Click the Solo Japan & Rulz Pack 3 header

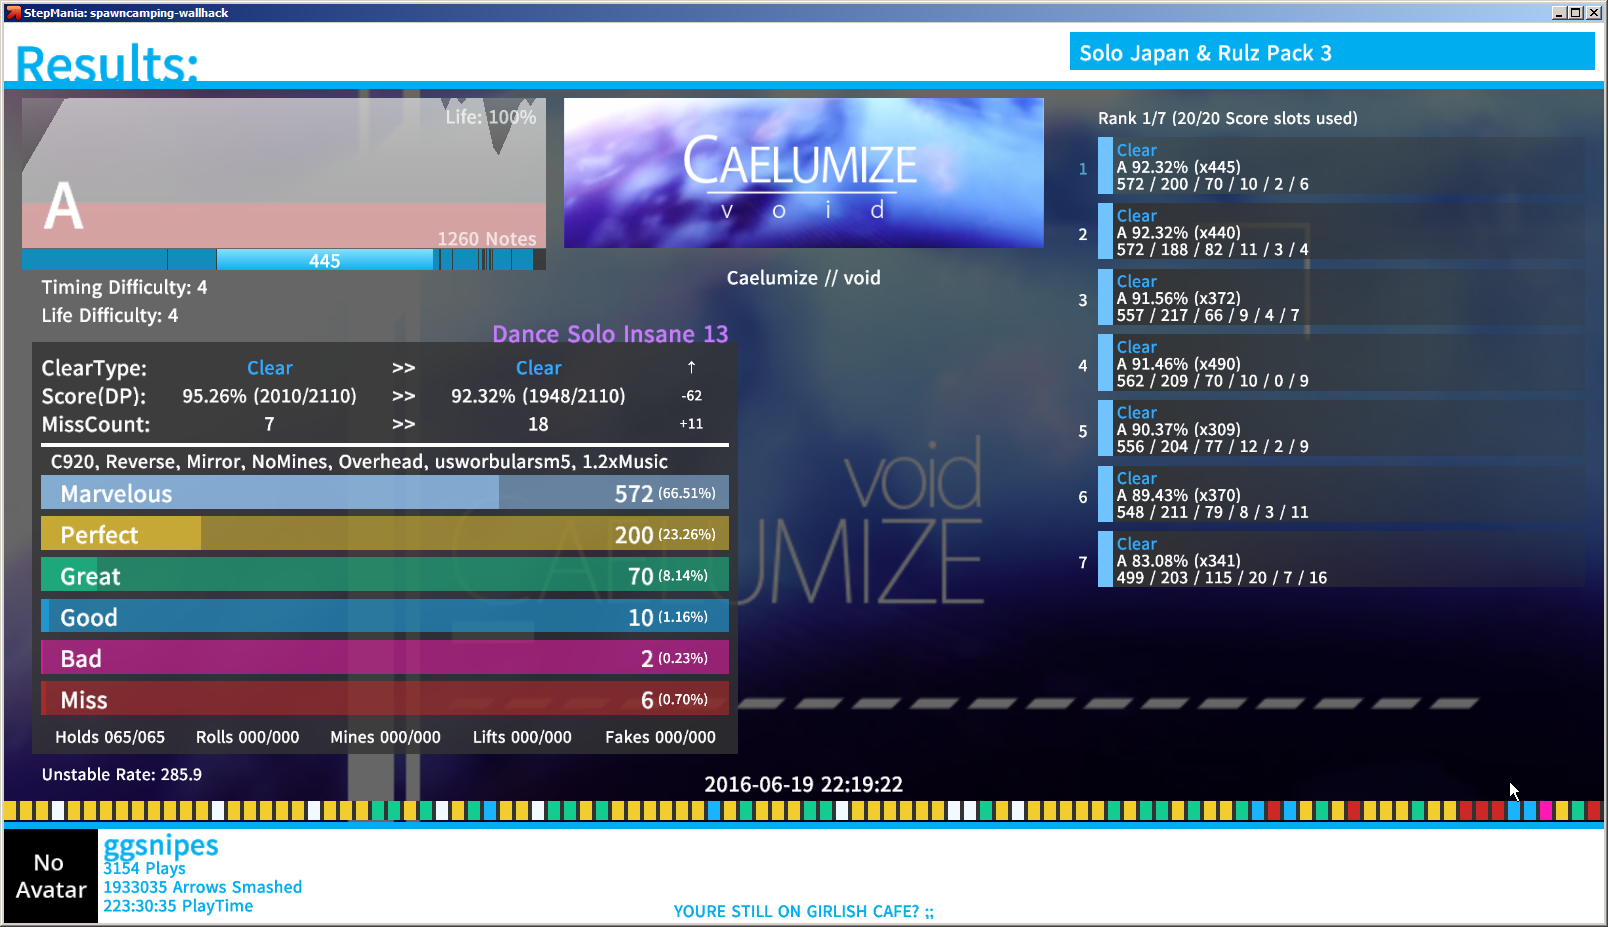(x=1331, y=53)
